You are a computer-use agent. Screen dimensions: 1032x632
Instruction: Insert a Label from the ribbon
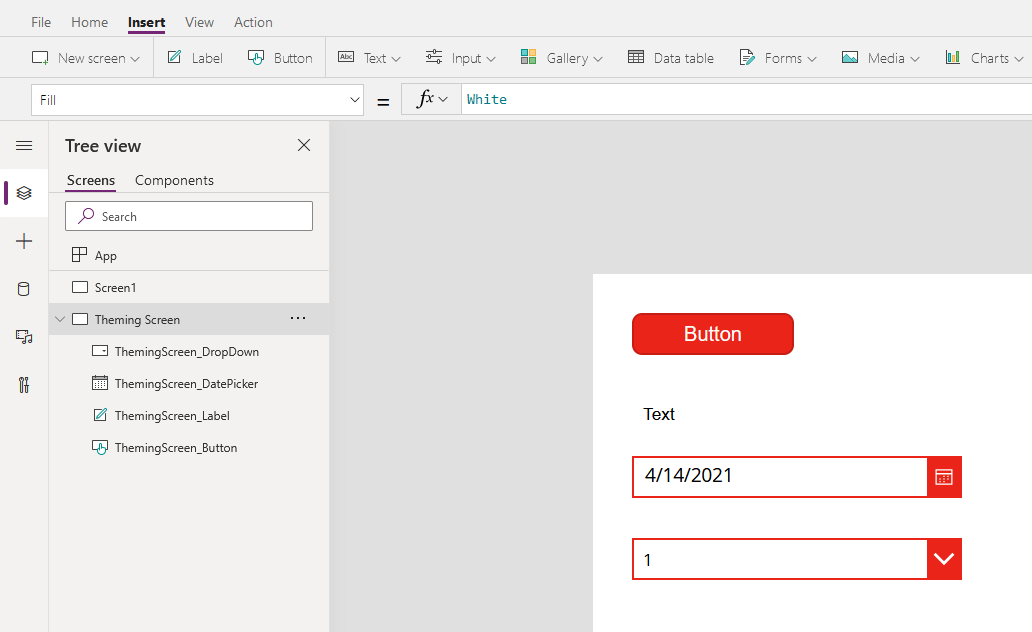coord(194,58)
